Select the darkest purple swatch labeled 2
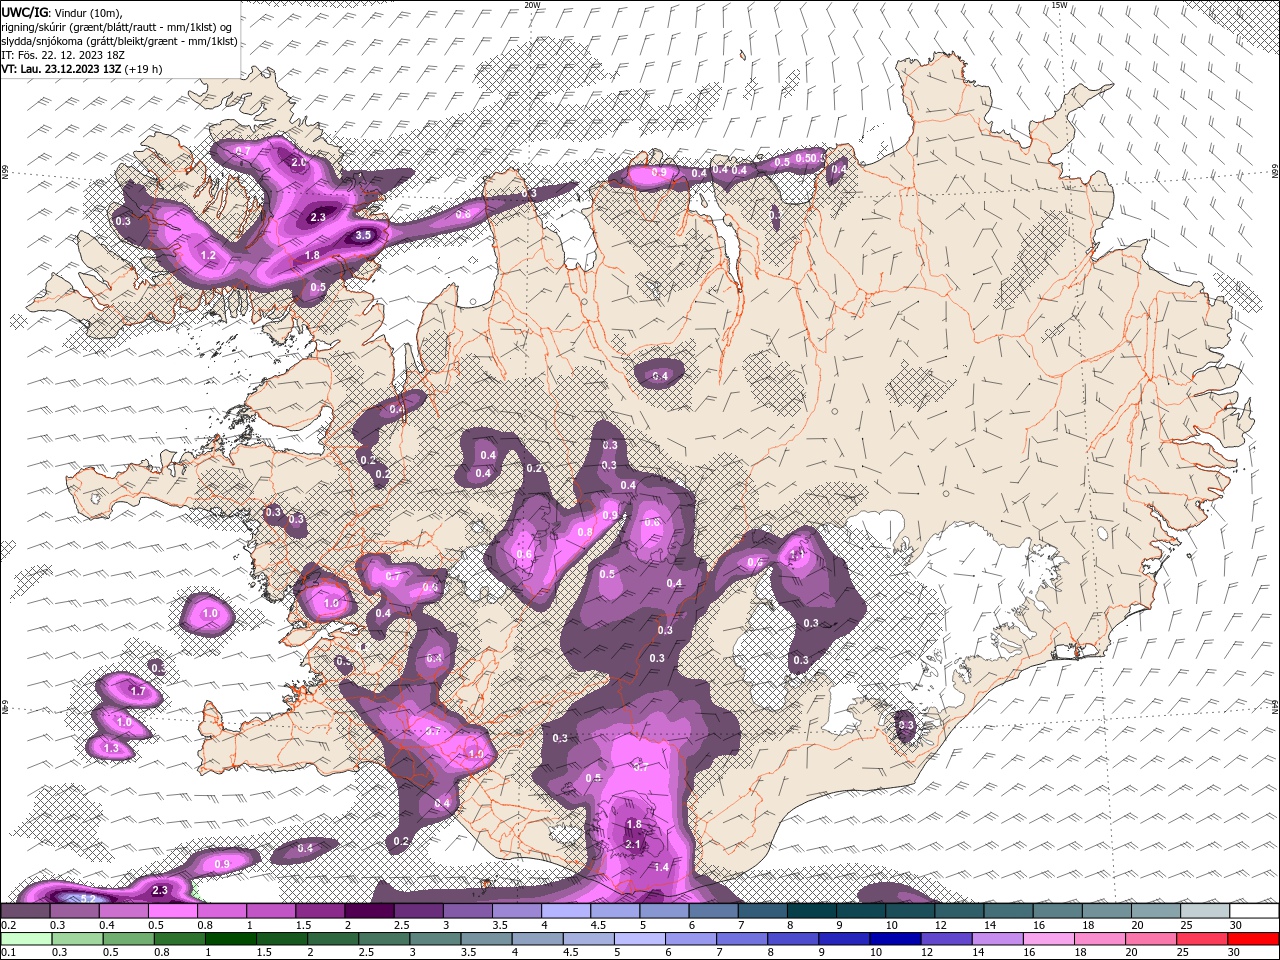1280x960 pixels. click(x=369, y=911)
